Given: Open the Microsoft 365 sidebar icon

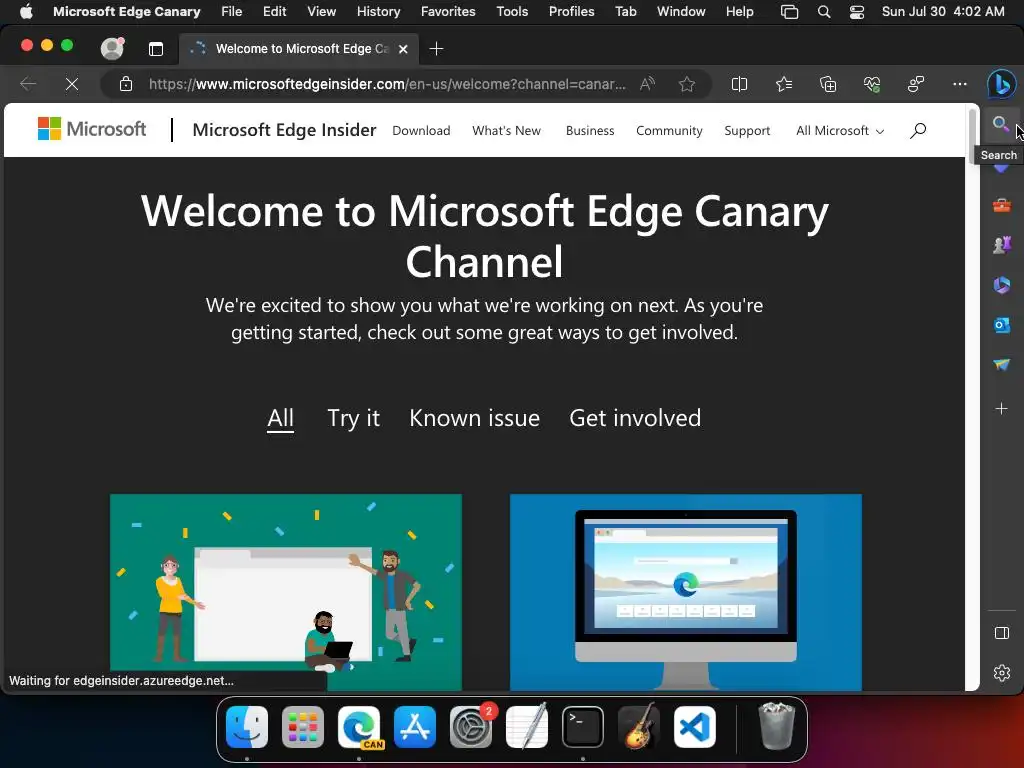Looking at the screenshot, I should (1001, 285).
